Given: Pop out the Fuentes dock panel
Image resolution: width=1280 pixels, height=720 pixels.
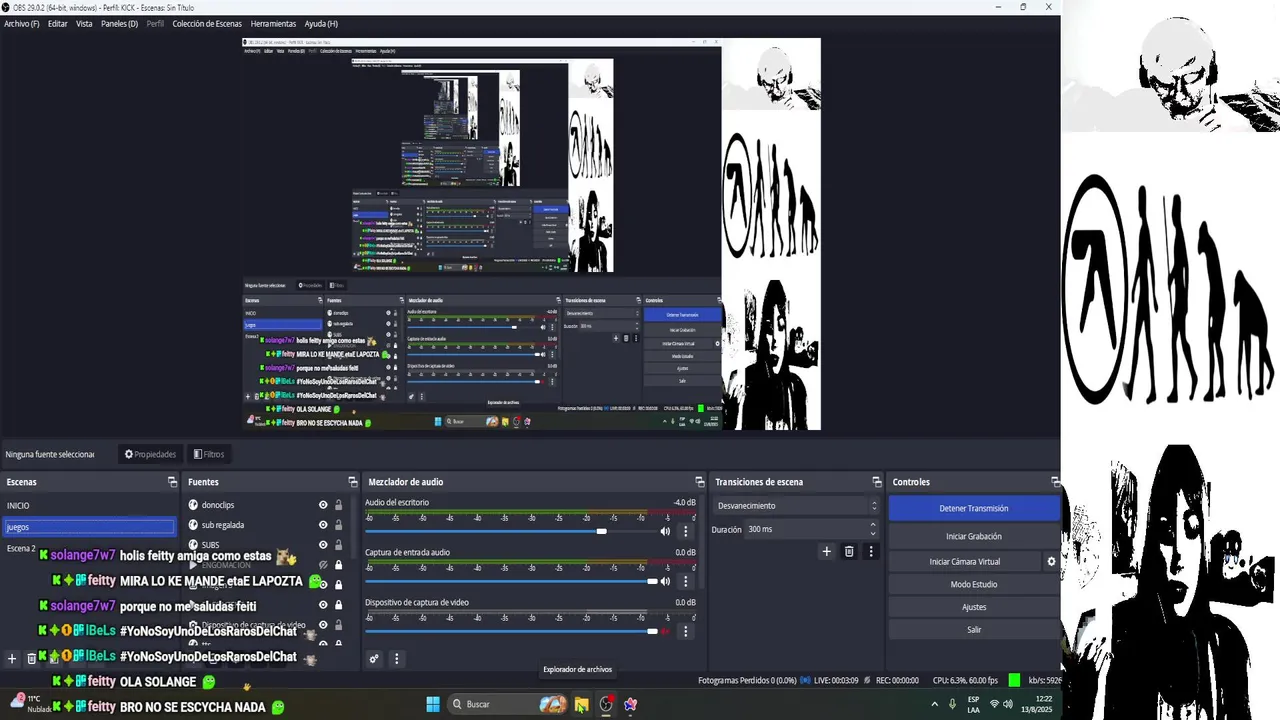Looking at the screenshot, I should [352, 482].
